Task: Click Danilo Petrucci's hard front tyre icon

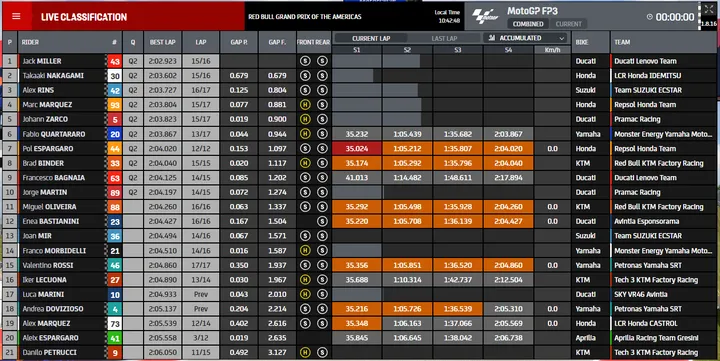Action: click(305, 352)
